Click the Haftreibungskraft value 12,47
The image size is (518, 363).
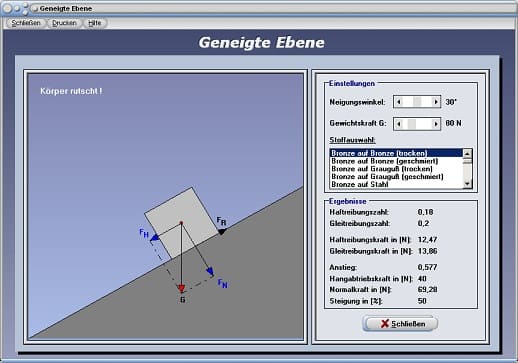pos(427,239)
